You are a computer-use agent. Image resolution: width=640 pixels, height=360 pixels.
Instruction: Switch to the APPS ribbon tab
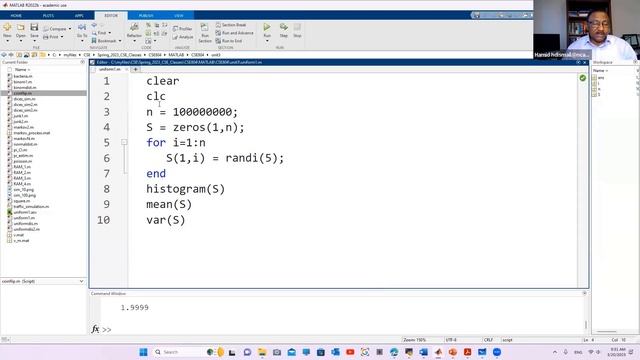pyautogui.click(x=79, y=16)
